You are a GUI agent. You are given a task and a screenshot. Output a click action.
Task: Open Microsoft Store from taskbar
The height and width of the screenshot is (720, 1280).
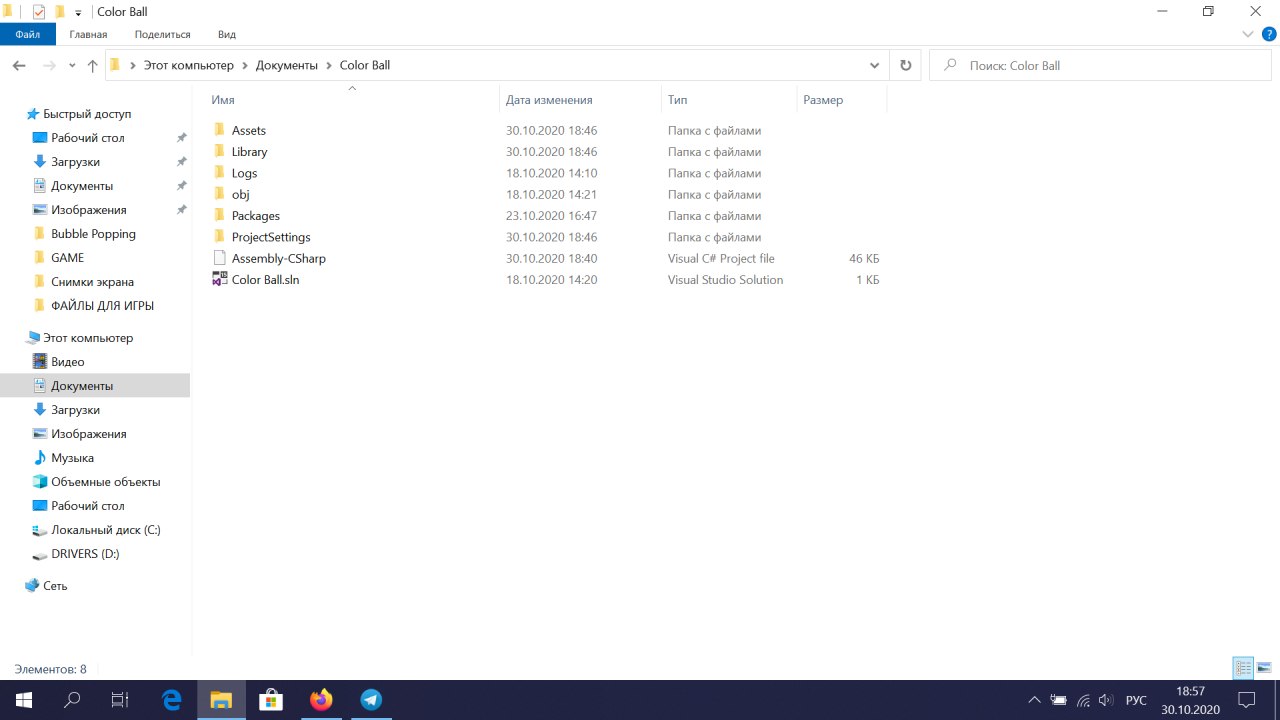[270, 700]
